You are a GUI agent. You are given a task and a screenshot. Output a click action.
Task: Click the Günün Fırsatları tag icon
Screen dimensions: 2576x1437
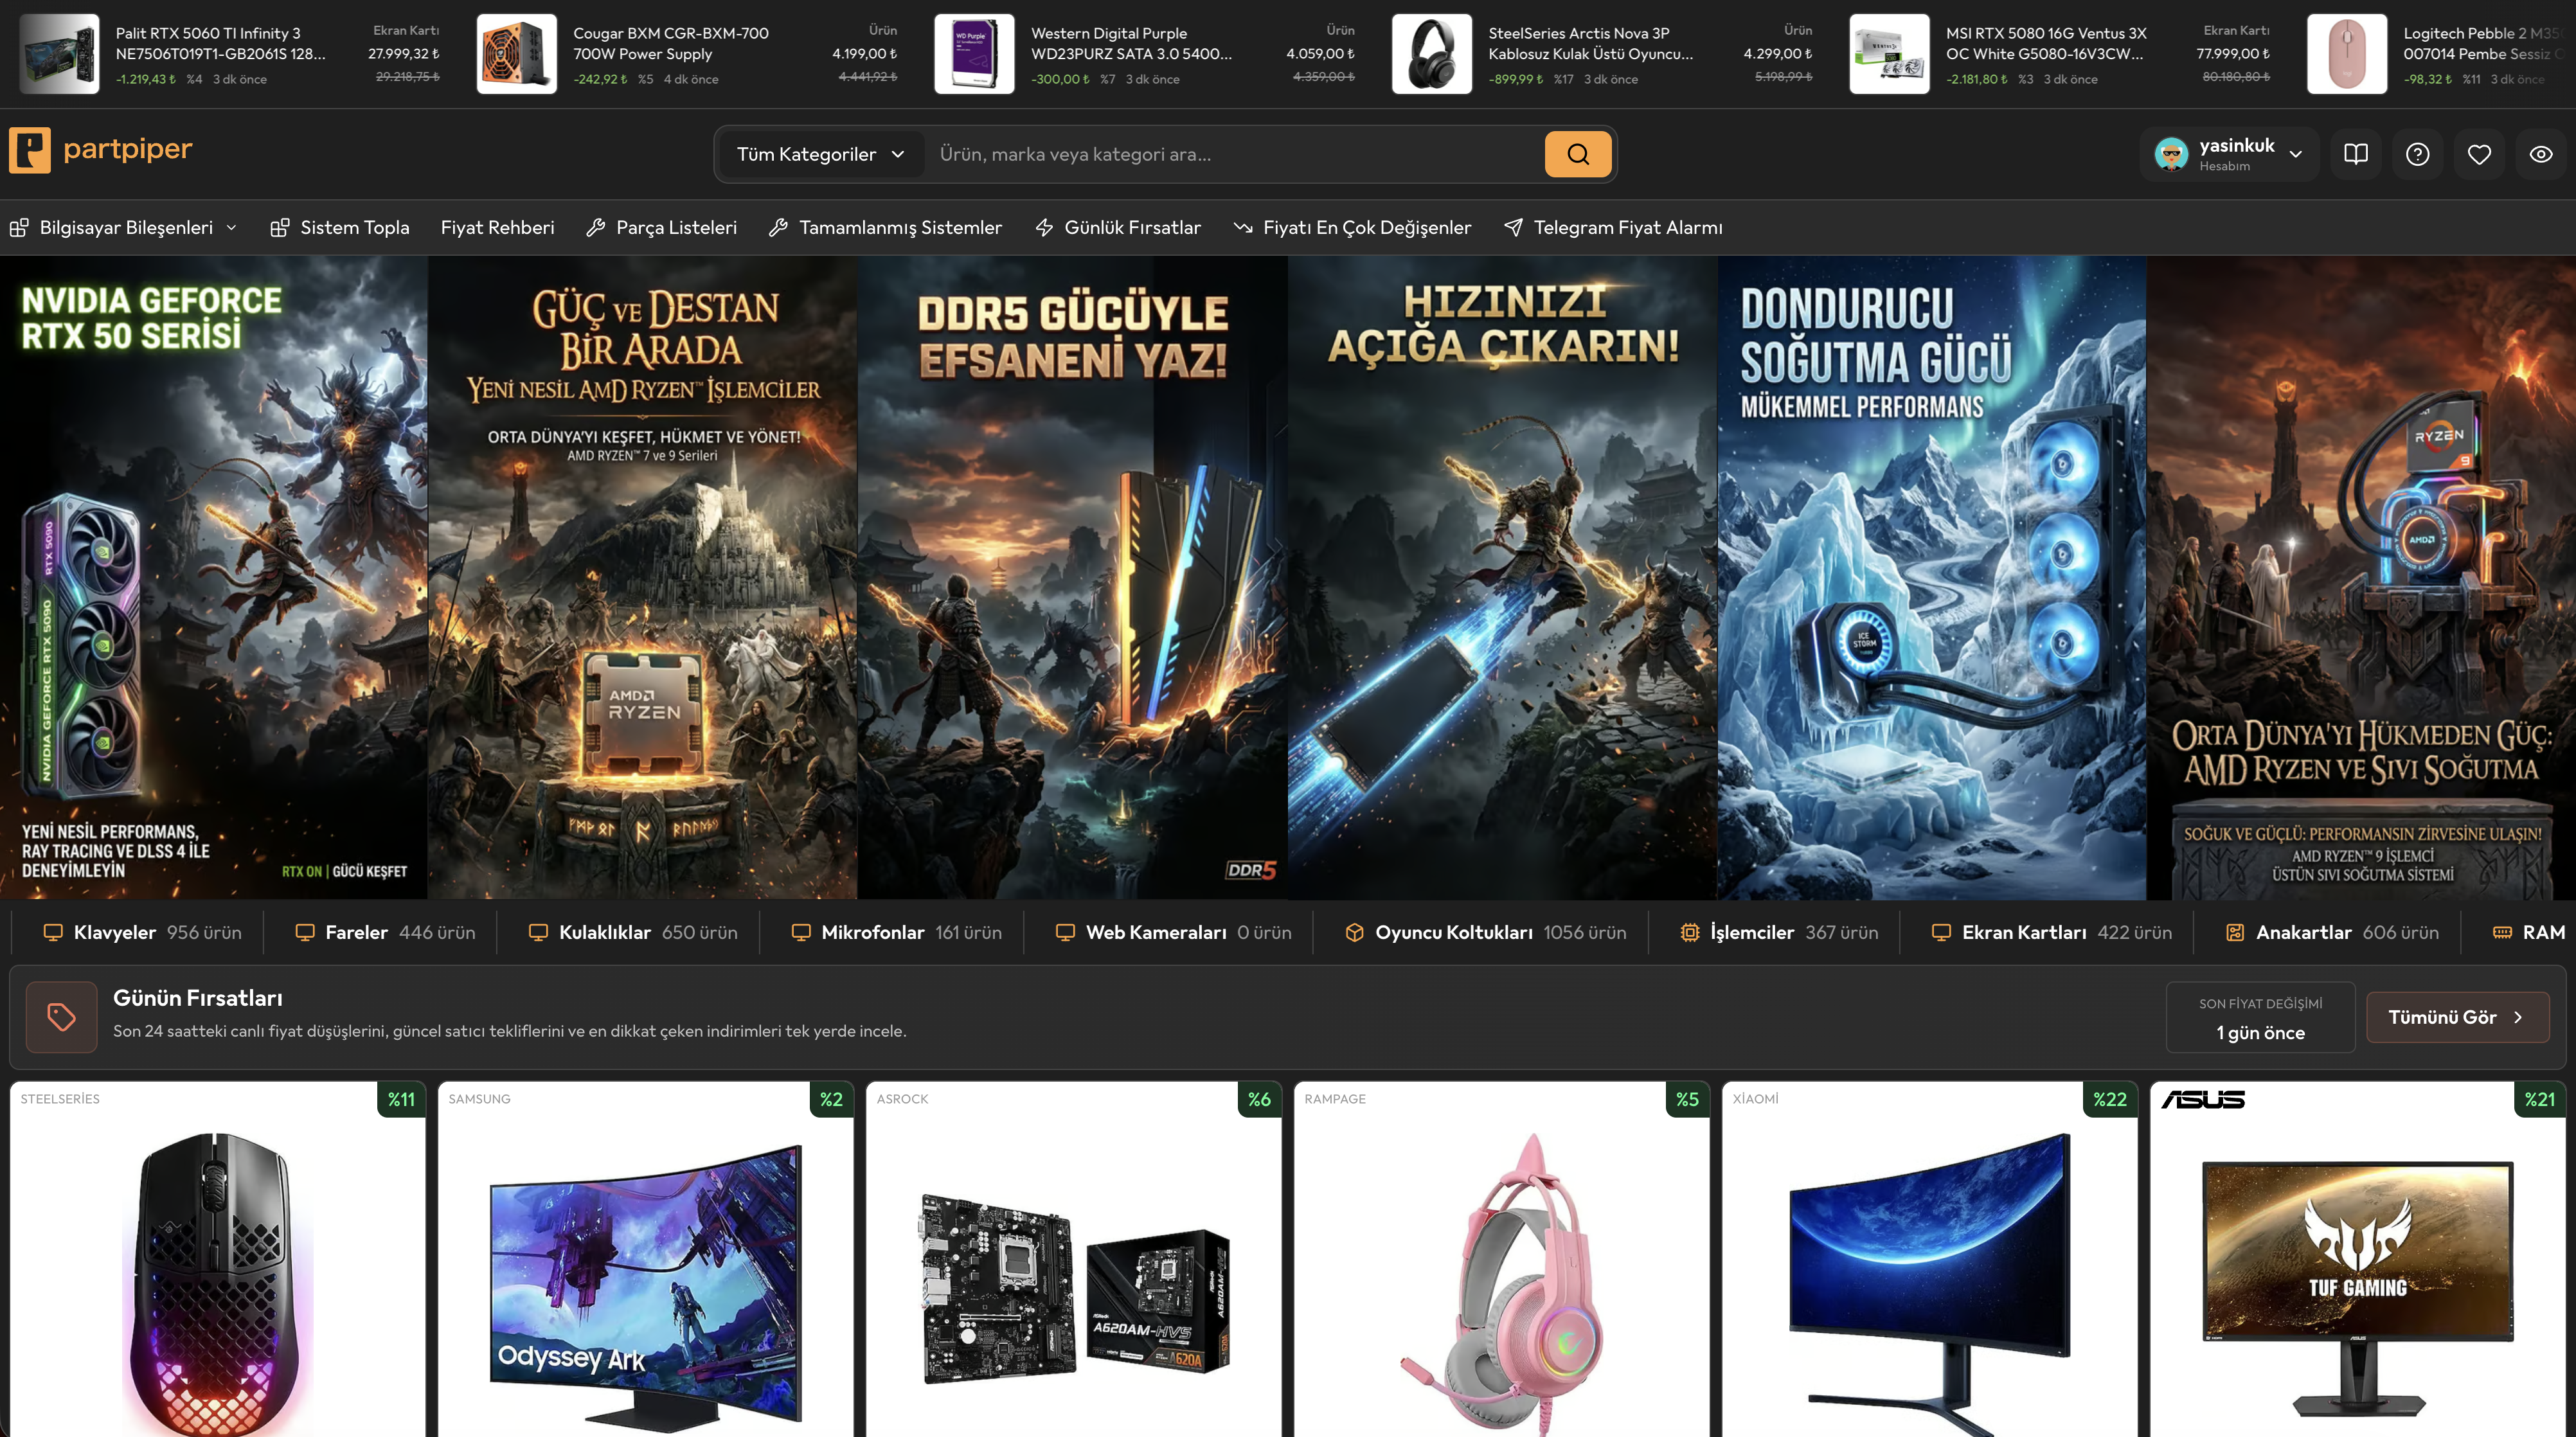61,1017
